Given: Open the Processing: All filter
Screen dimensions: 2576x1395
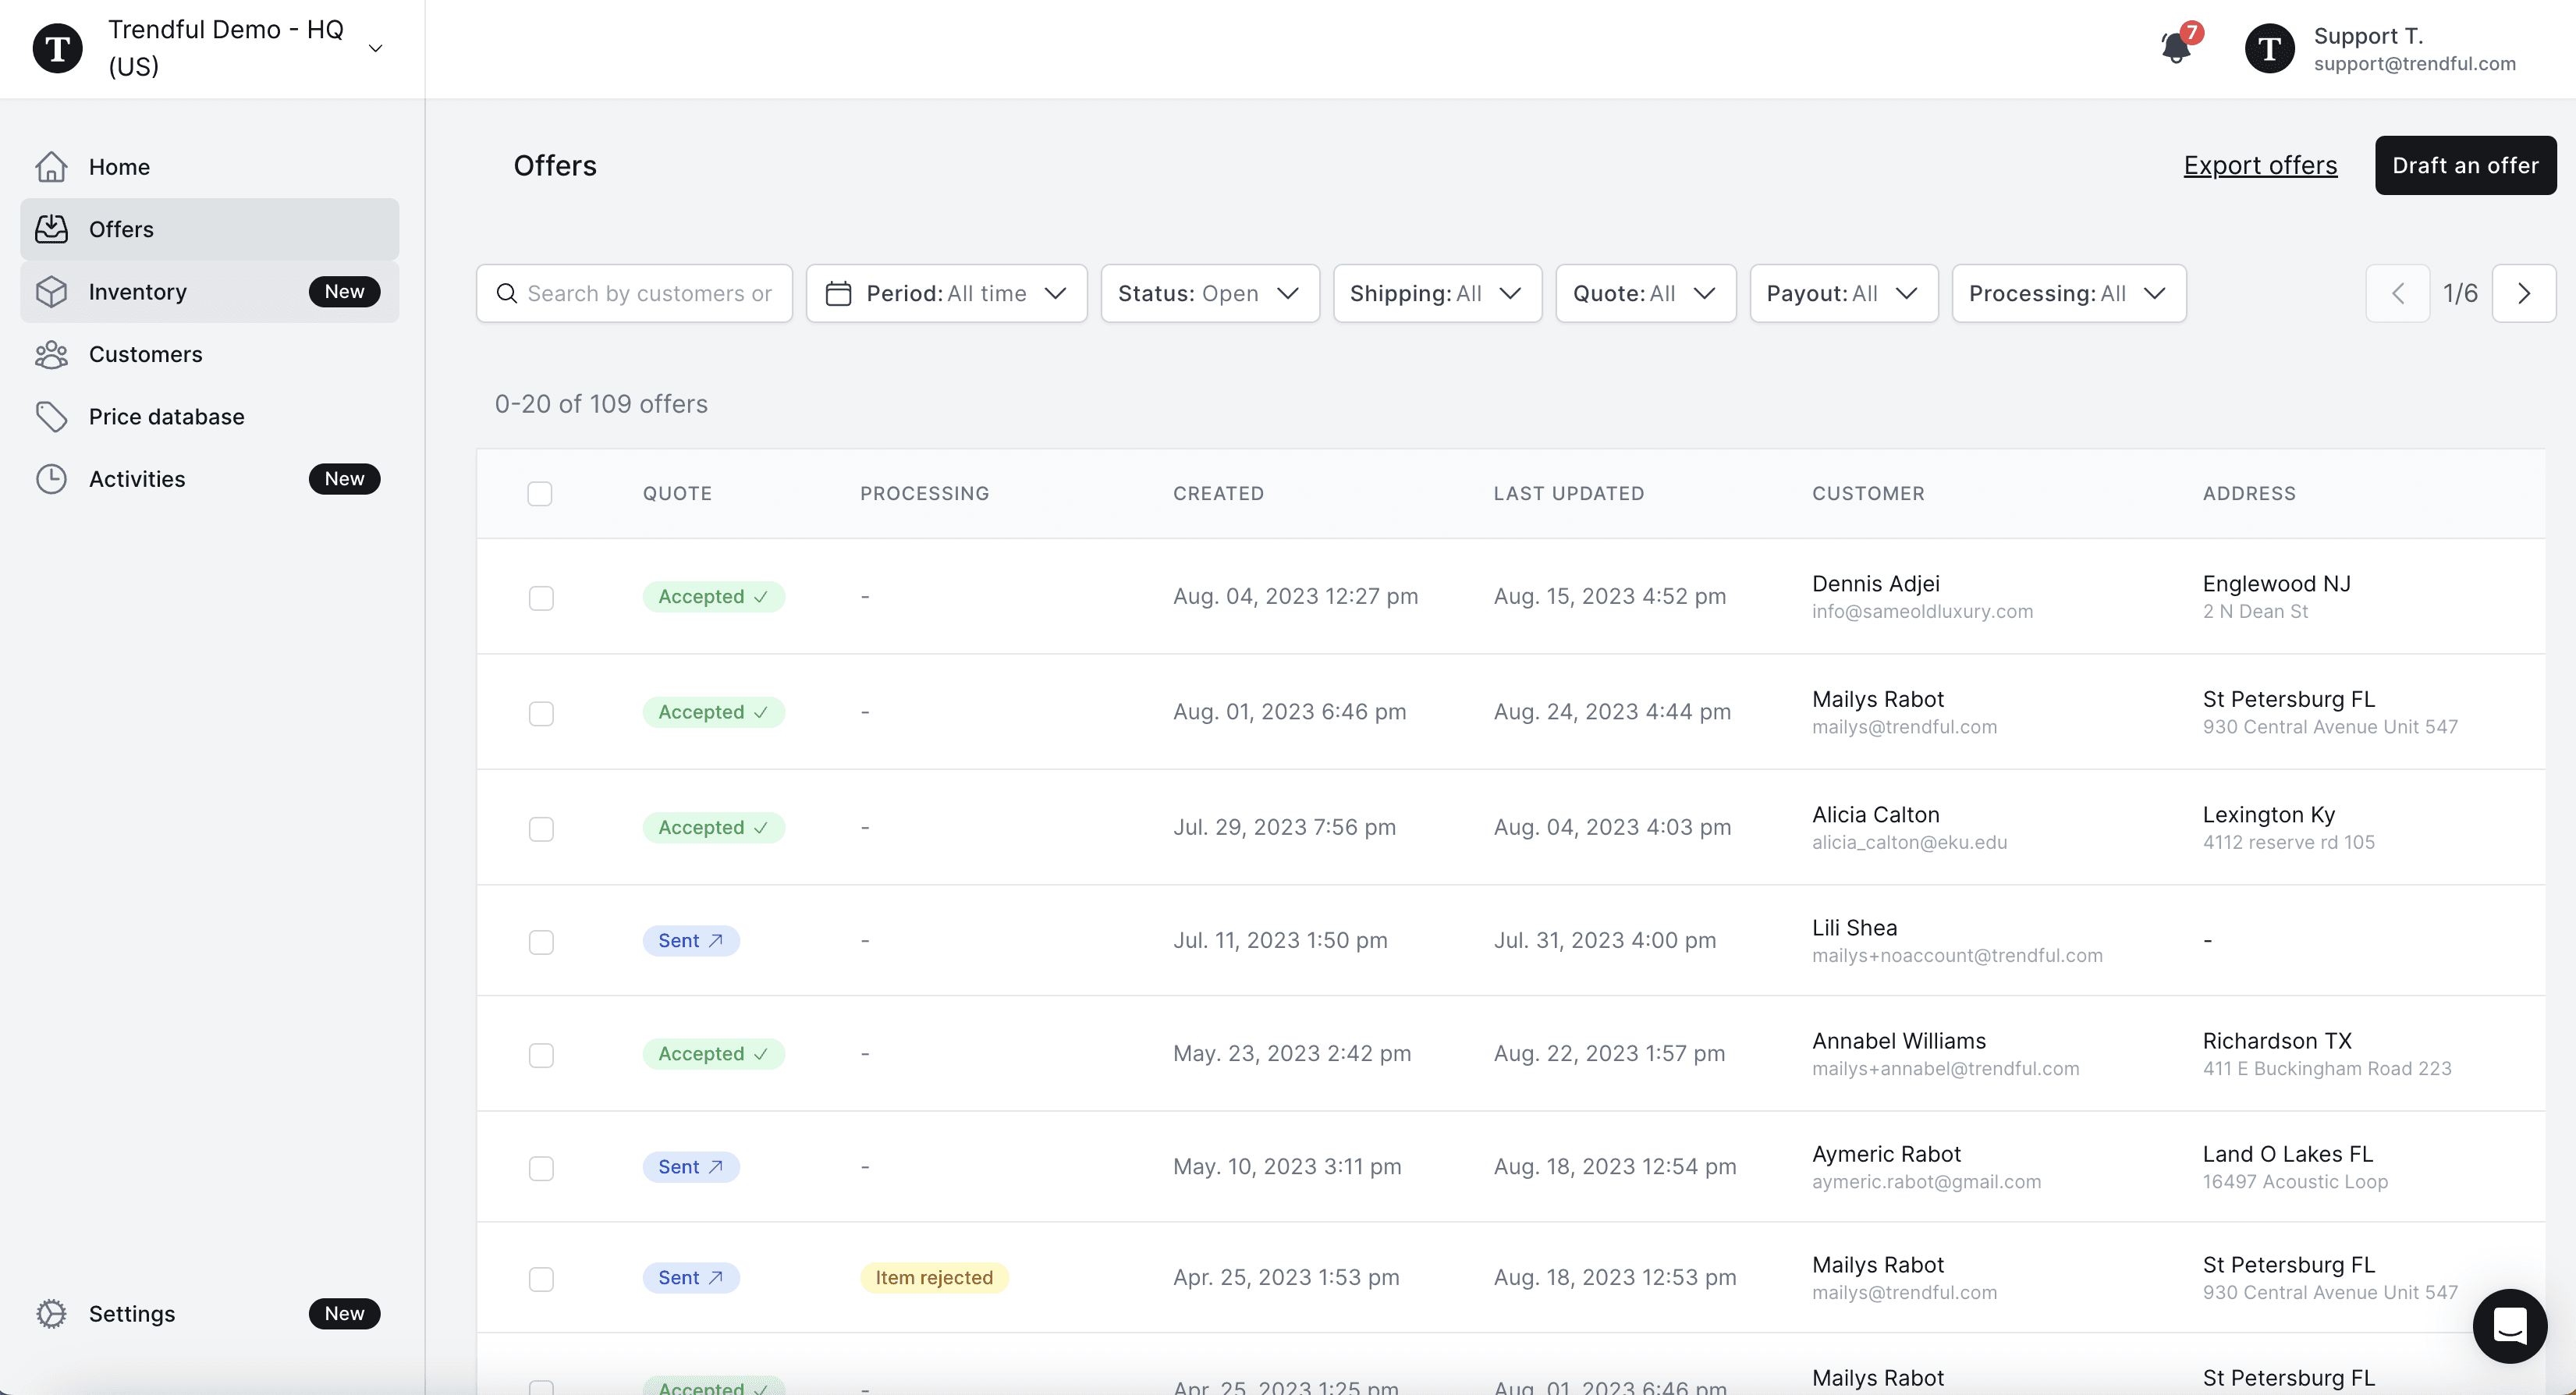Looking at the screenshot, I should (2069, 293).
